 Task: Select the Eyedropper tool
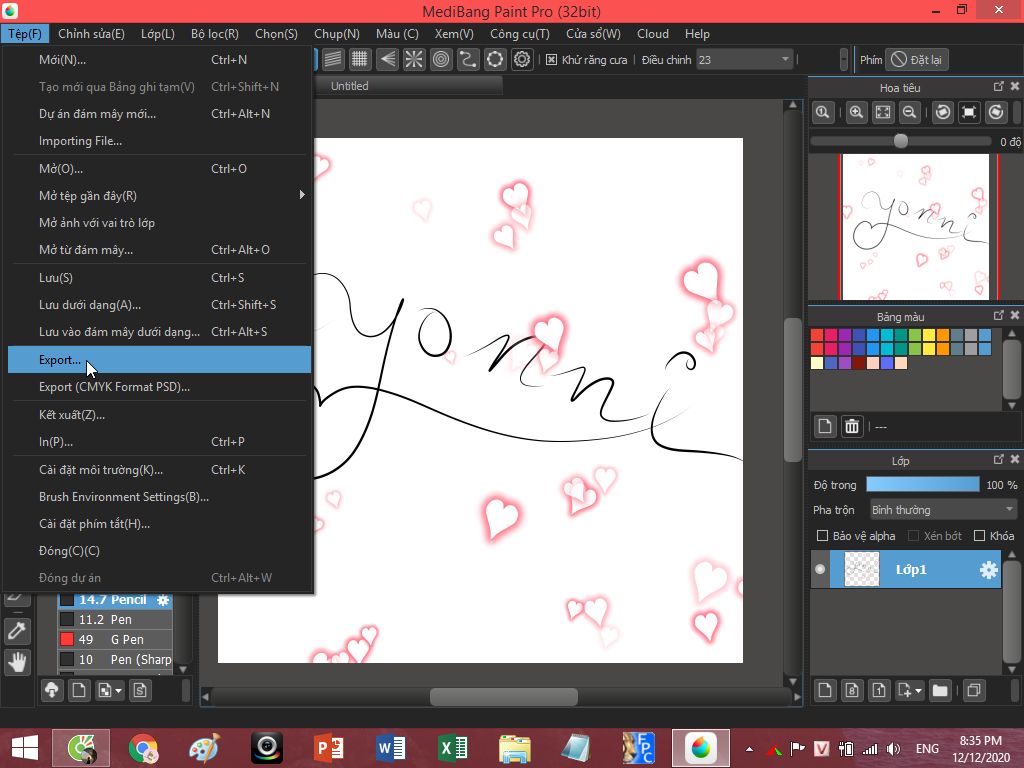[x=17, y=631]
